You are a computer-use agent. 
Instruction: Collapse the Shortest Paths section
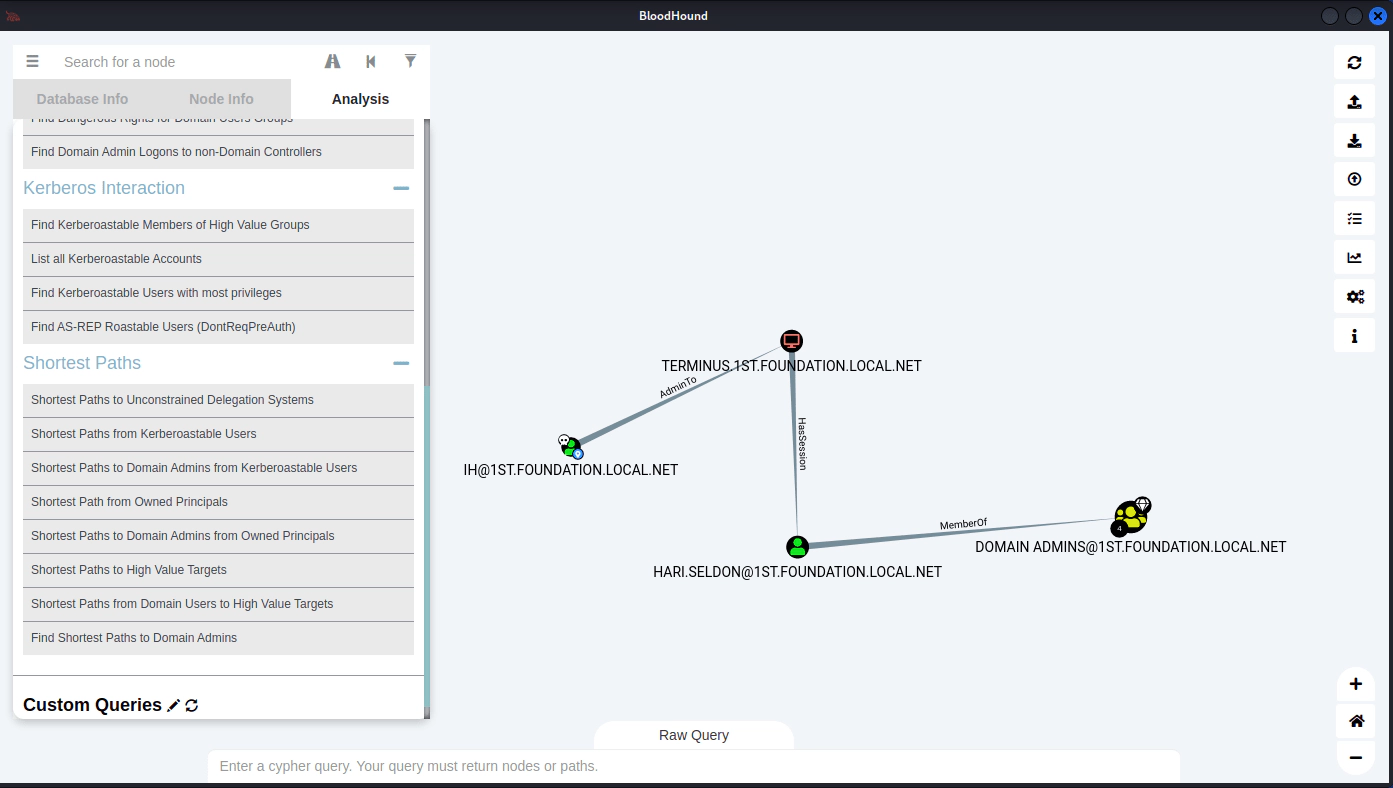[401, 363]
